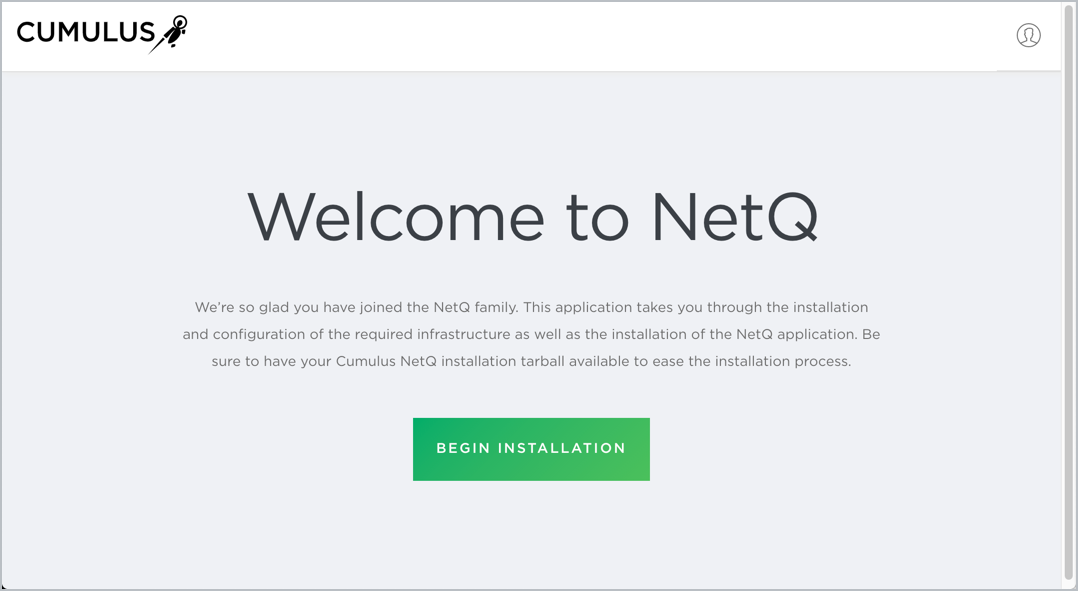The image size is (1078, 591).
Task: Click the phrase "NetQ family" in the paragraph
Action: pos(476,307)
